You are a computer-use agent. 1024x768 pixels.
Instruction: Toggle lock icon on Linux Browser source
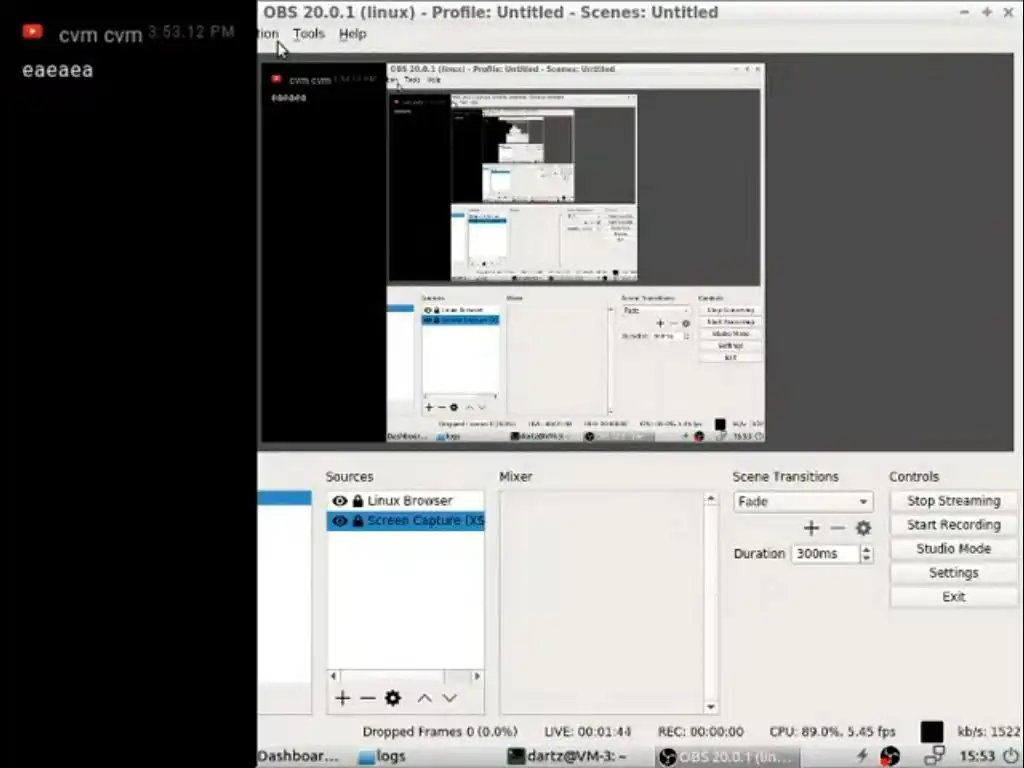click(x=358, y=501)
